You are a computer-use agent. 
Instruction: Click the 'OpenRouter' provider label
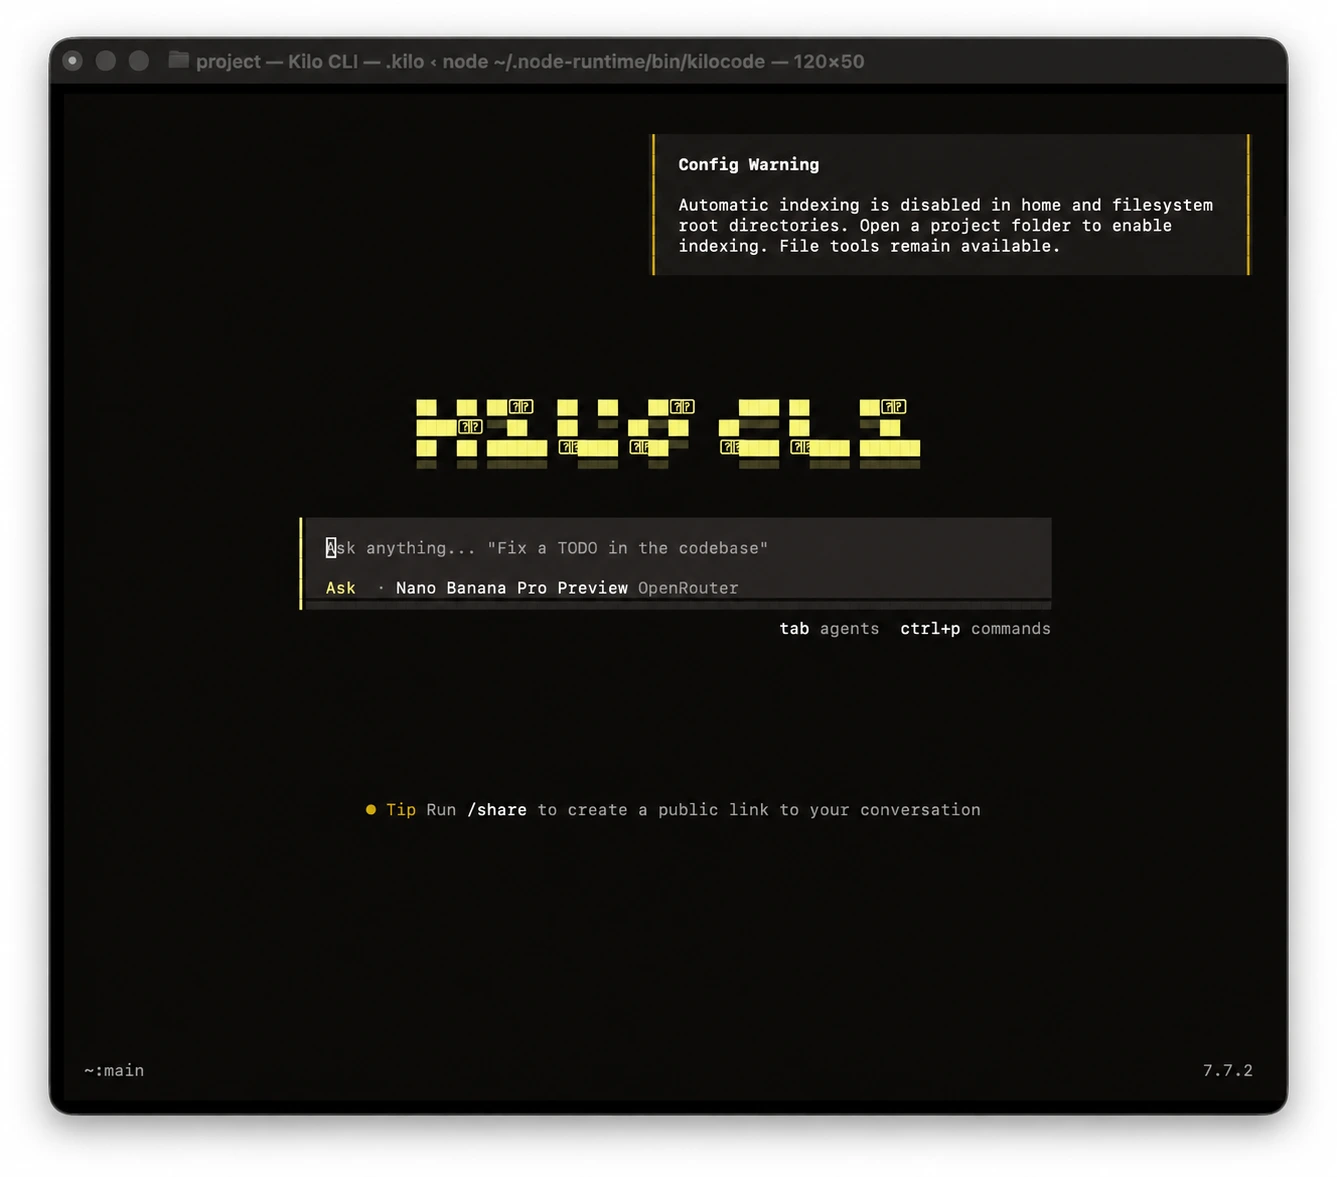(688, 588)
